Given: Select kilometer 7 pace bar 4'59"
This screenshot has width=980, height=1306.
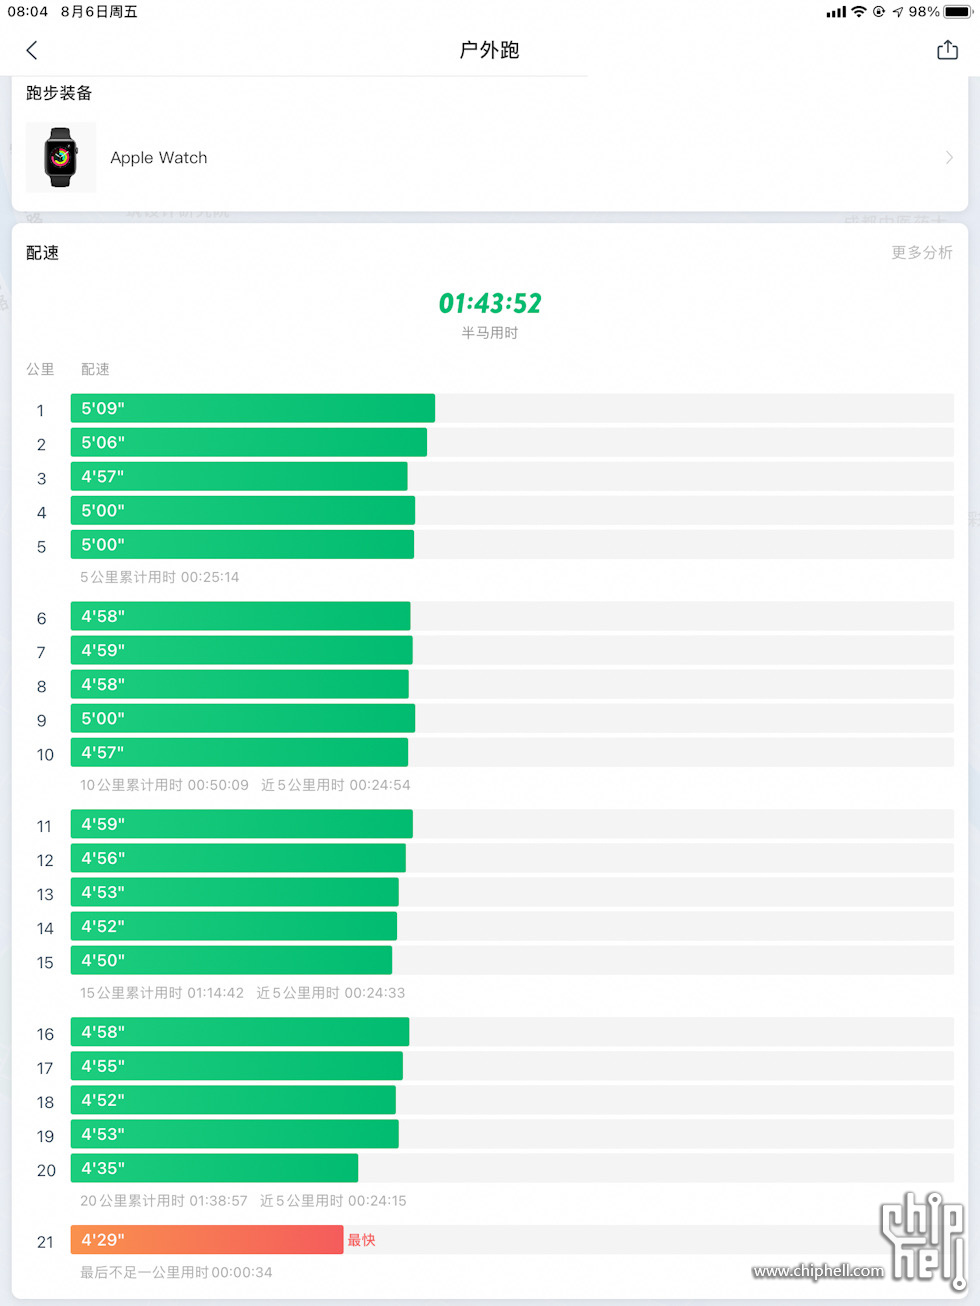Looking at the screenshot, I should tap(242, 650).
